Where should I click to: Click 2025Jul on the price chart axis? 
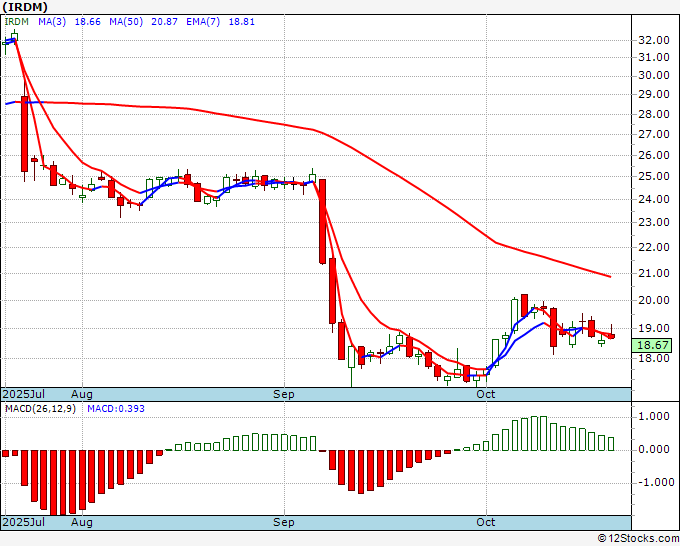24,394
